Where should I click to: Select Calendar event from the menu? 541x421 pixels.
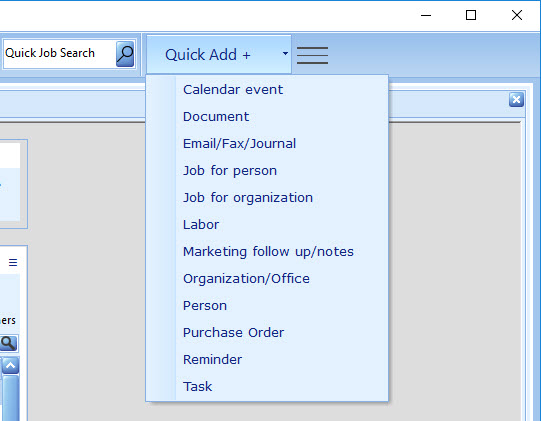tap(233, 90)
